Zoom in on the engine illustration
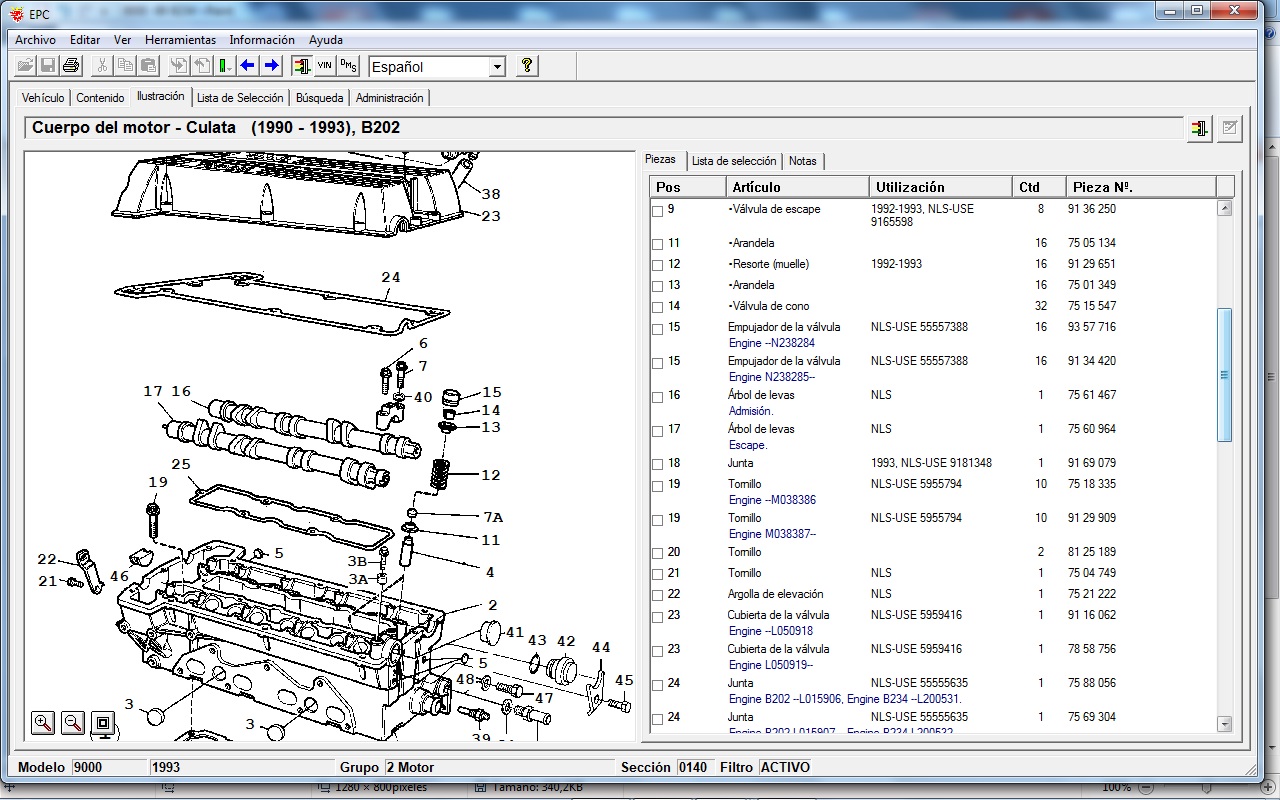The width and height of the screenshot is (1280, 800). 43,722
